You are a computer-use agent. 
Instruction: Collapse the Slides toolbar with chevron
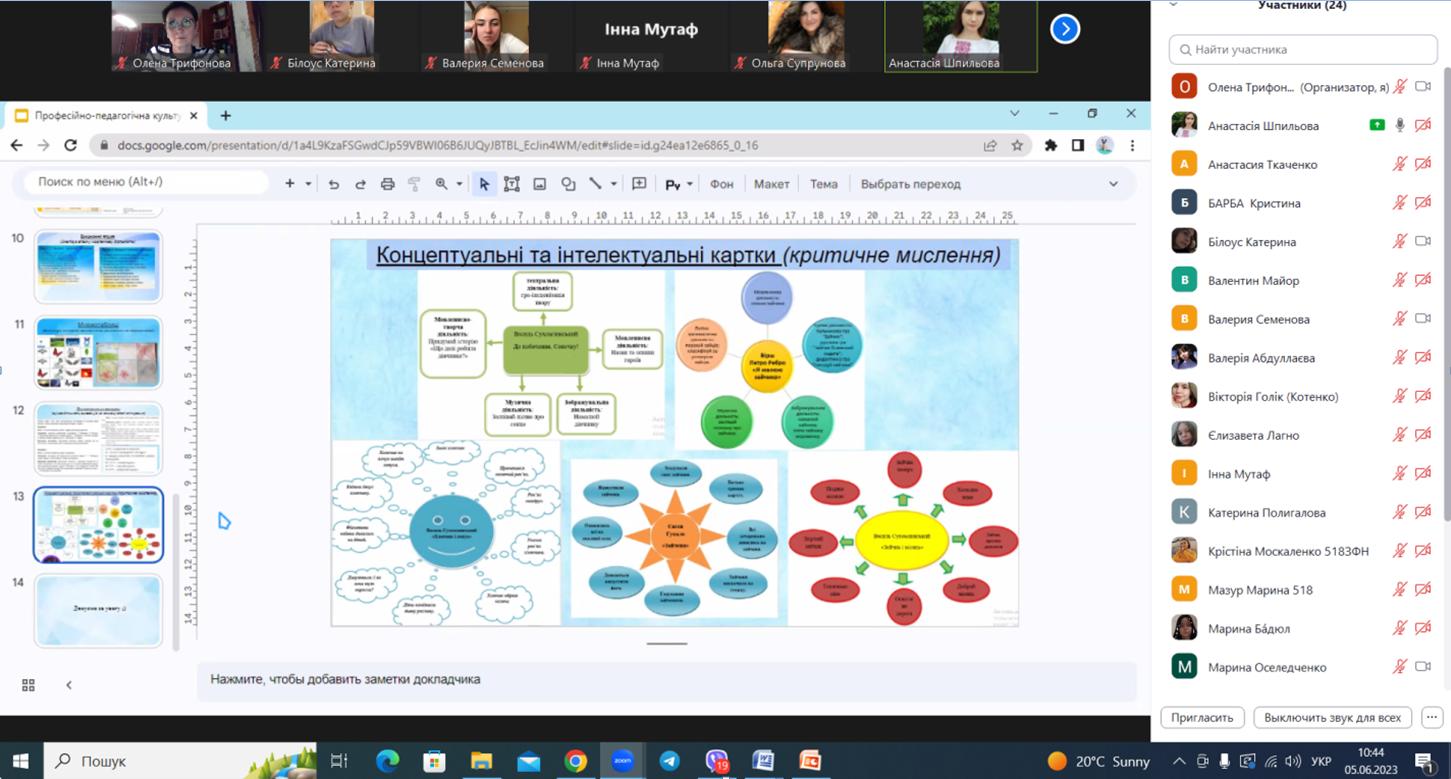pyautogui.click(x=1113, y=184)
